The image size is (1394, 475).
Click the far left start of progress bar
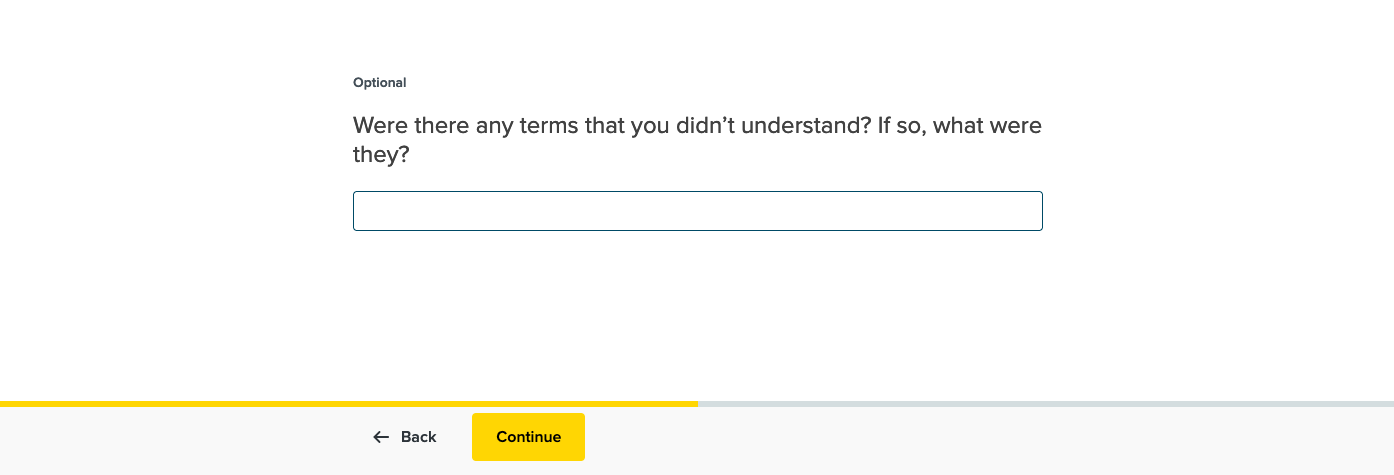point(3,404)
